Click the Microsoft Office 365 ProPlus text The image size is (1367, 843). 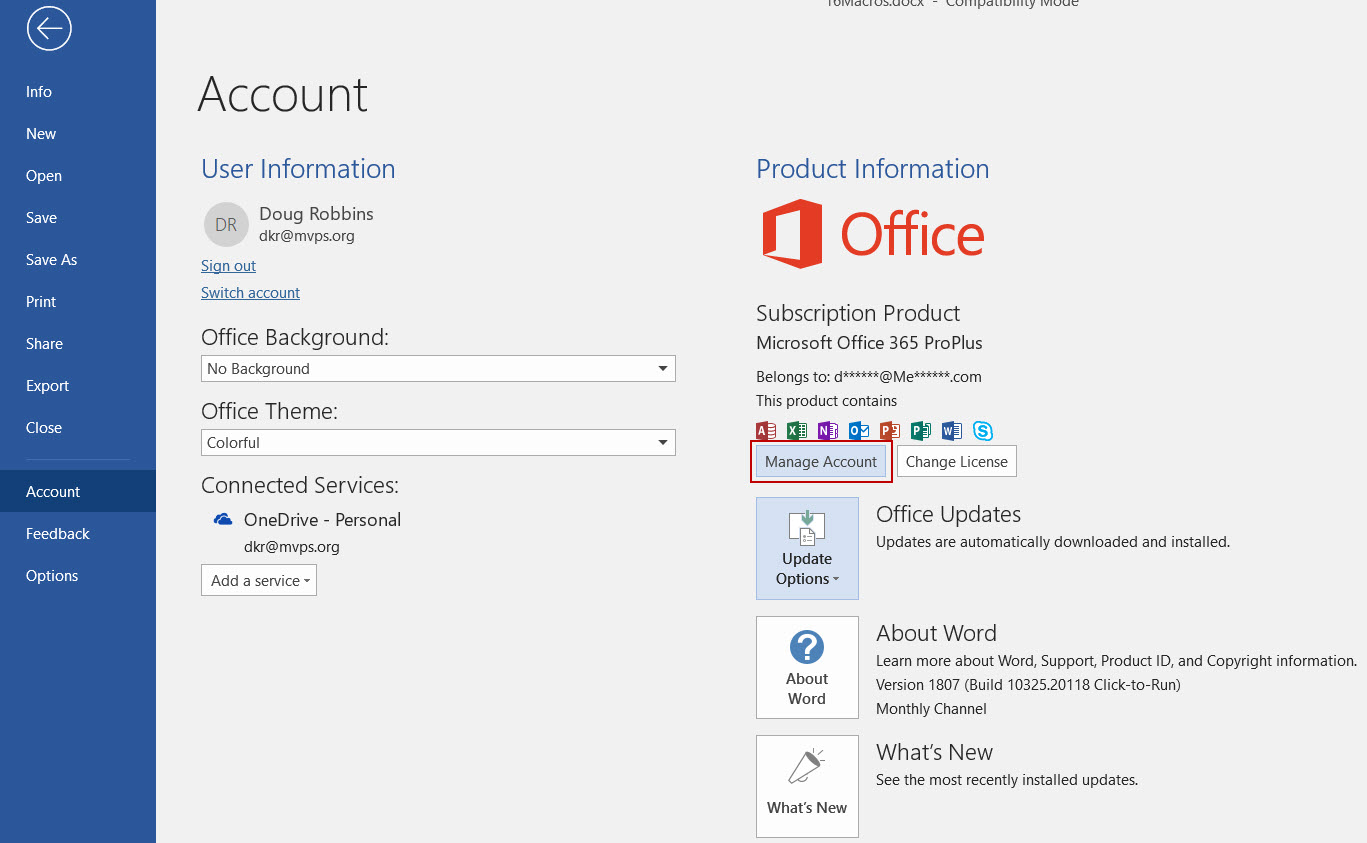[869, 343]
